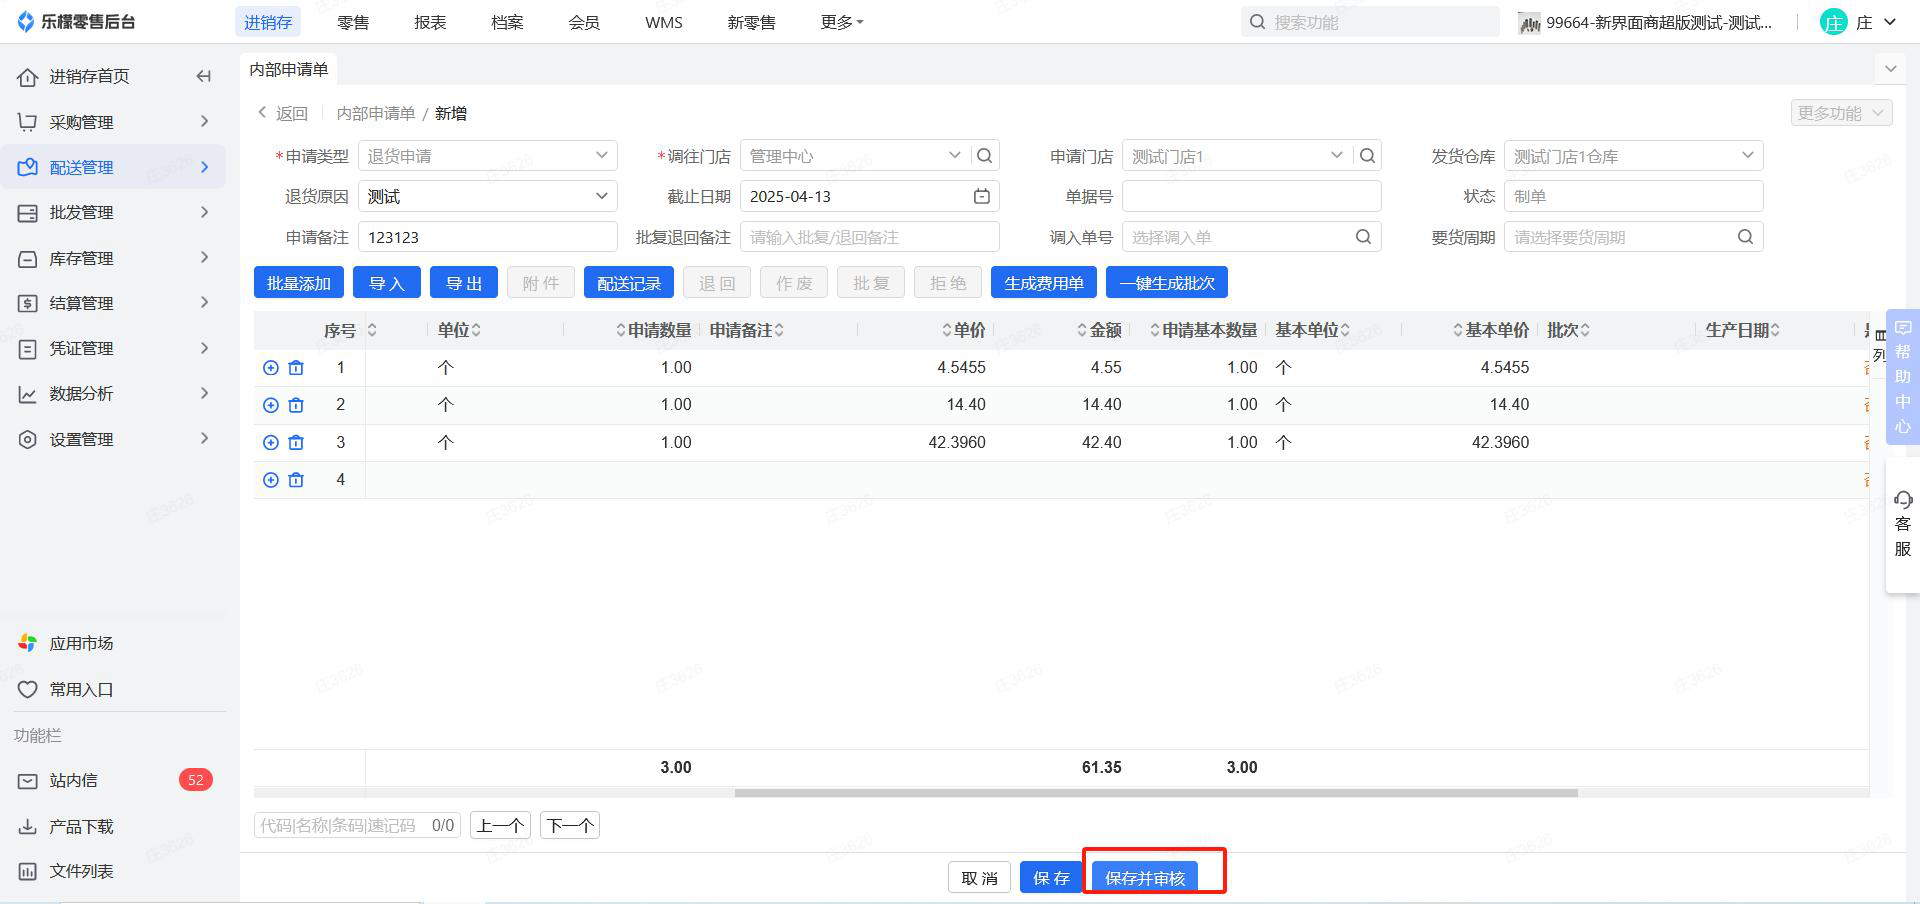
Task: Open the 更多 top menu
Action: pos(841,22)
